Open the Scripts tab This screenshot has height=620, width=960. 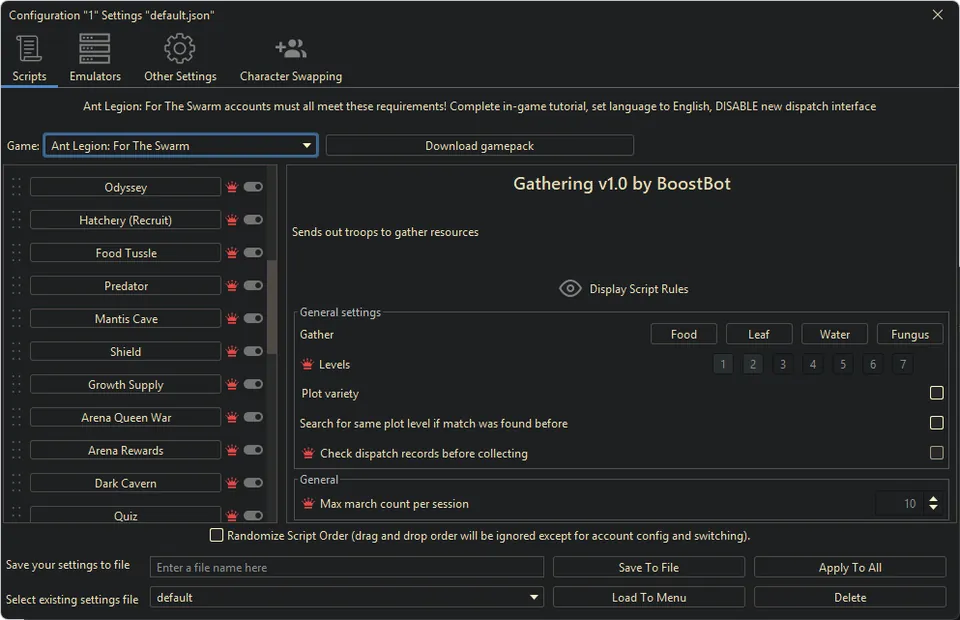point(29,58)
